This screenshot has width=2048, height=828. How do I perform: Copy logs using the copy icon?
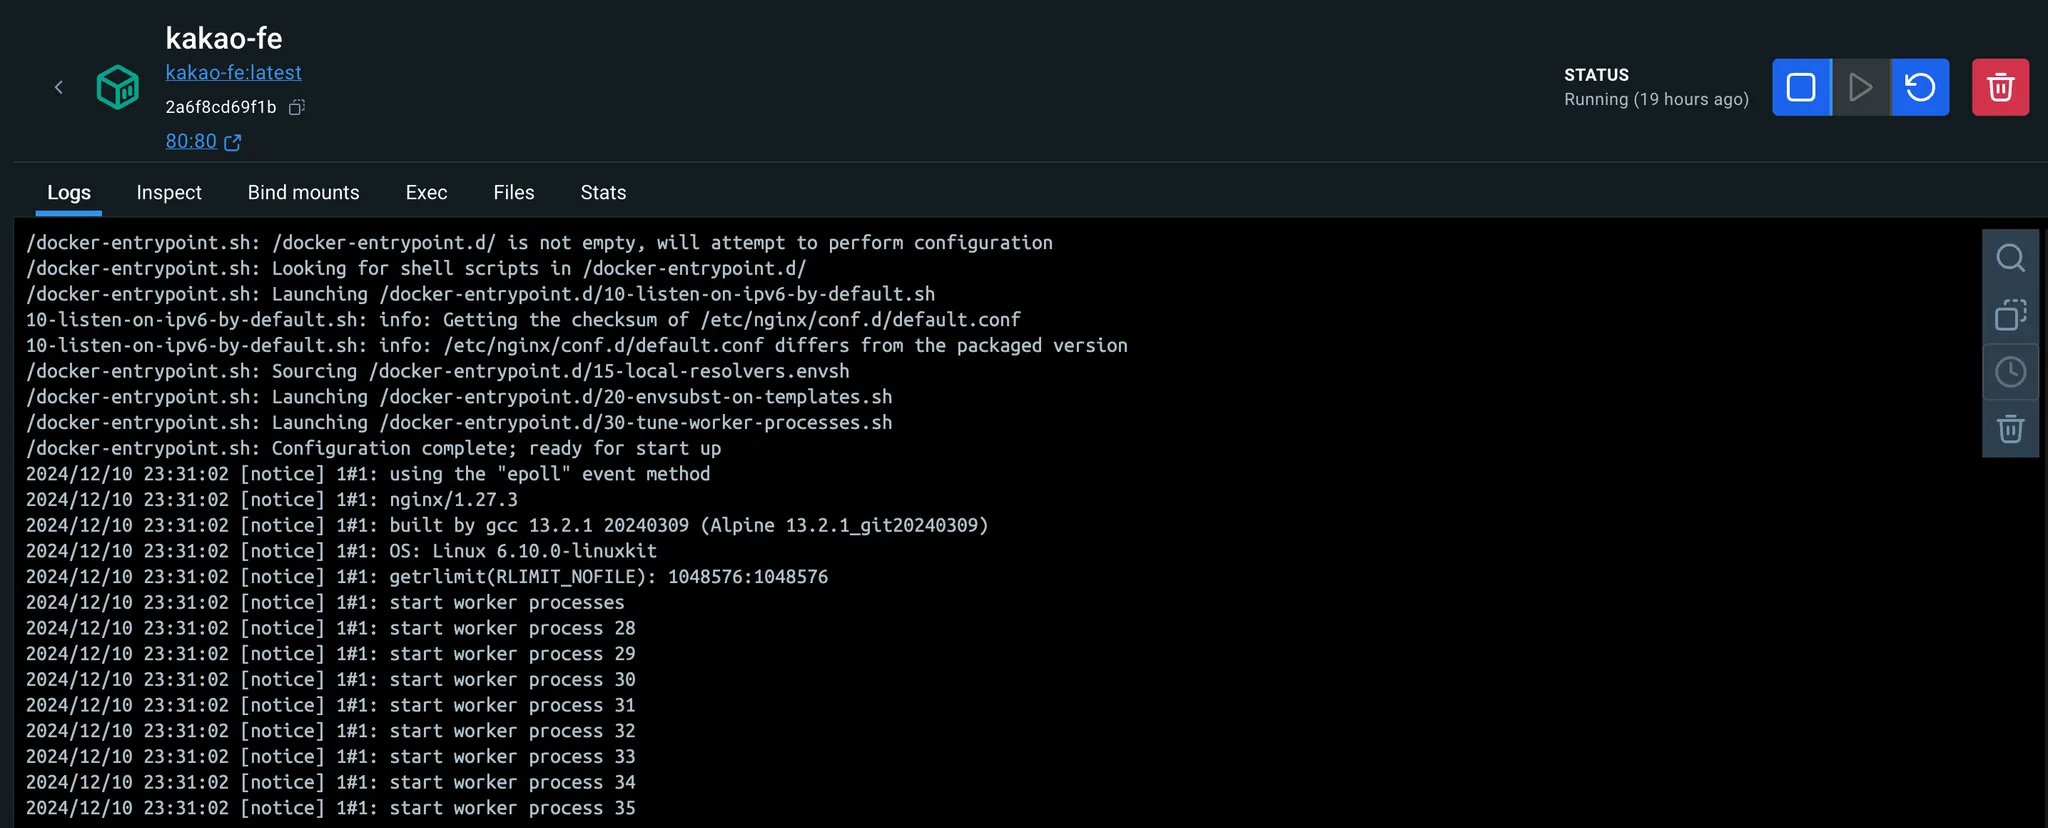[x=2010, y=315]
